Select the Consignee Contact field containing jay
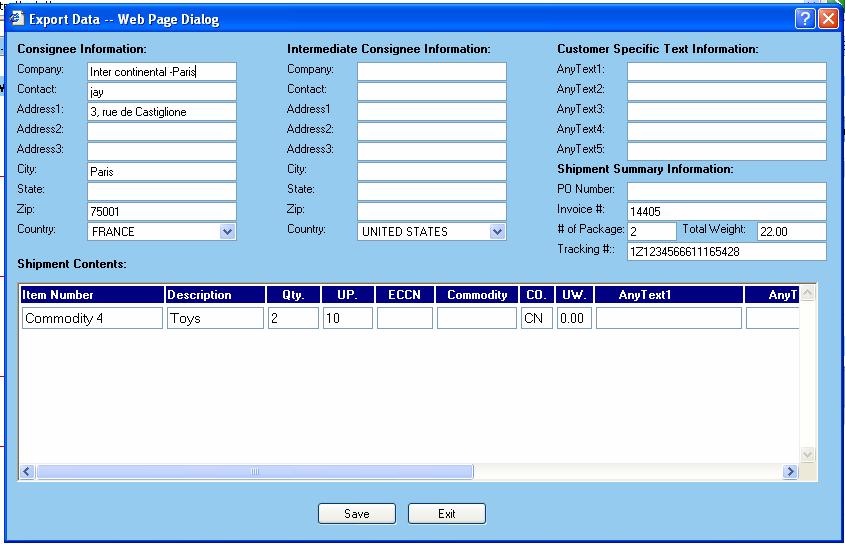 162,91
